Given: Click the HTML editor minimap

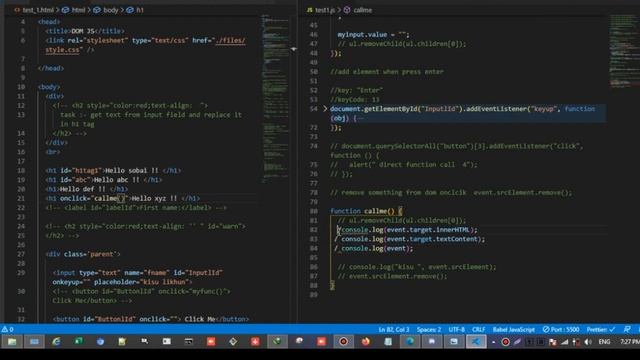Looking at the screenshot, I should coord(276,98).
